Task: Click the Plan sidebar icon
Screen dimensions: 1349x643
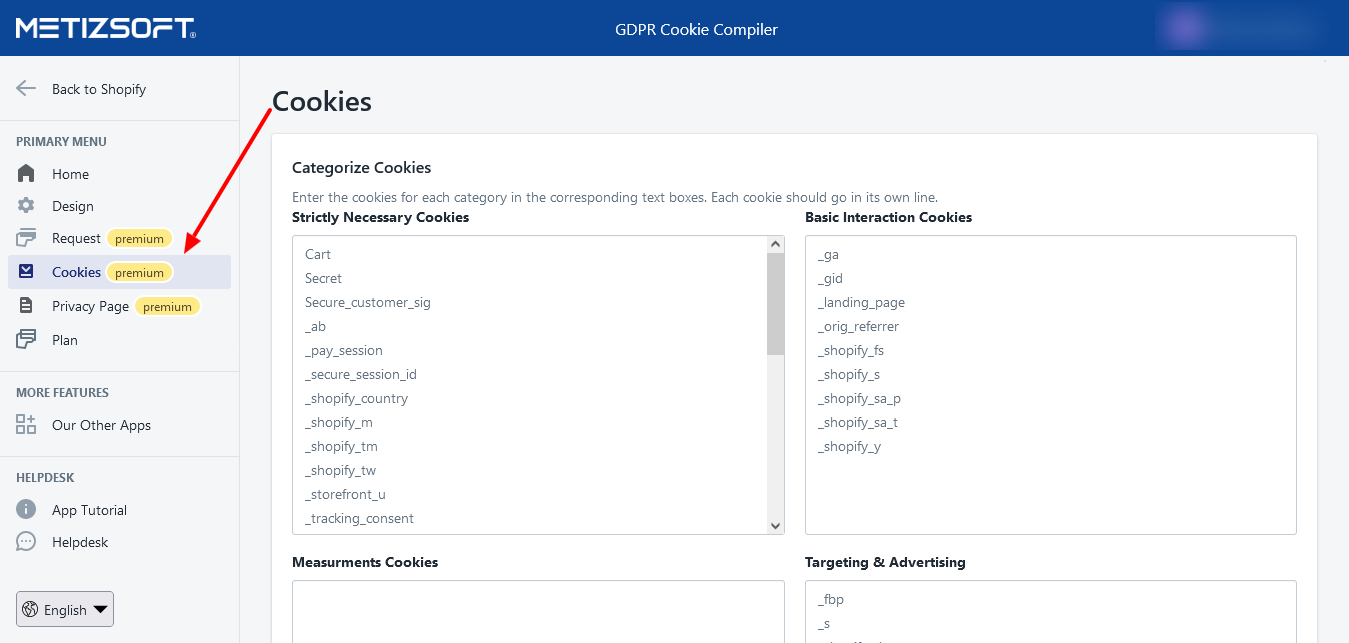Action: tap(26, 340)
